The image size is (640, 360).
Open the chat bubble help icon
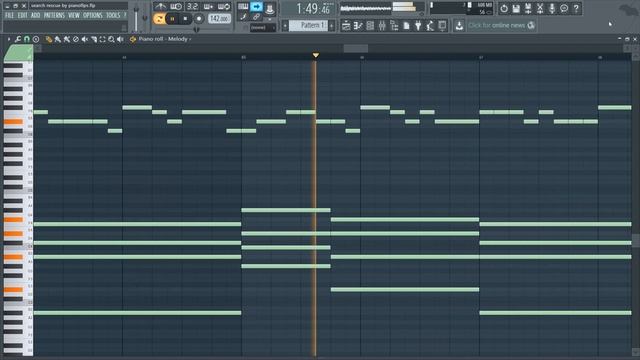point(564,9)
